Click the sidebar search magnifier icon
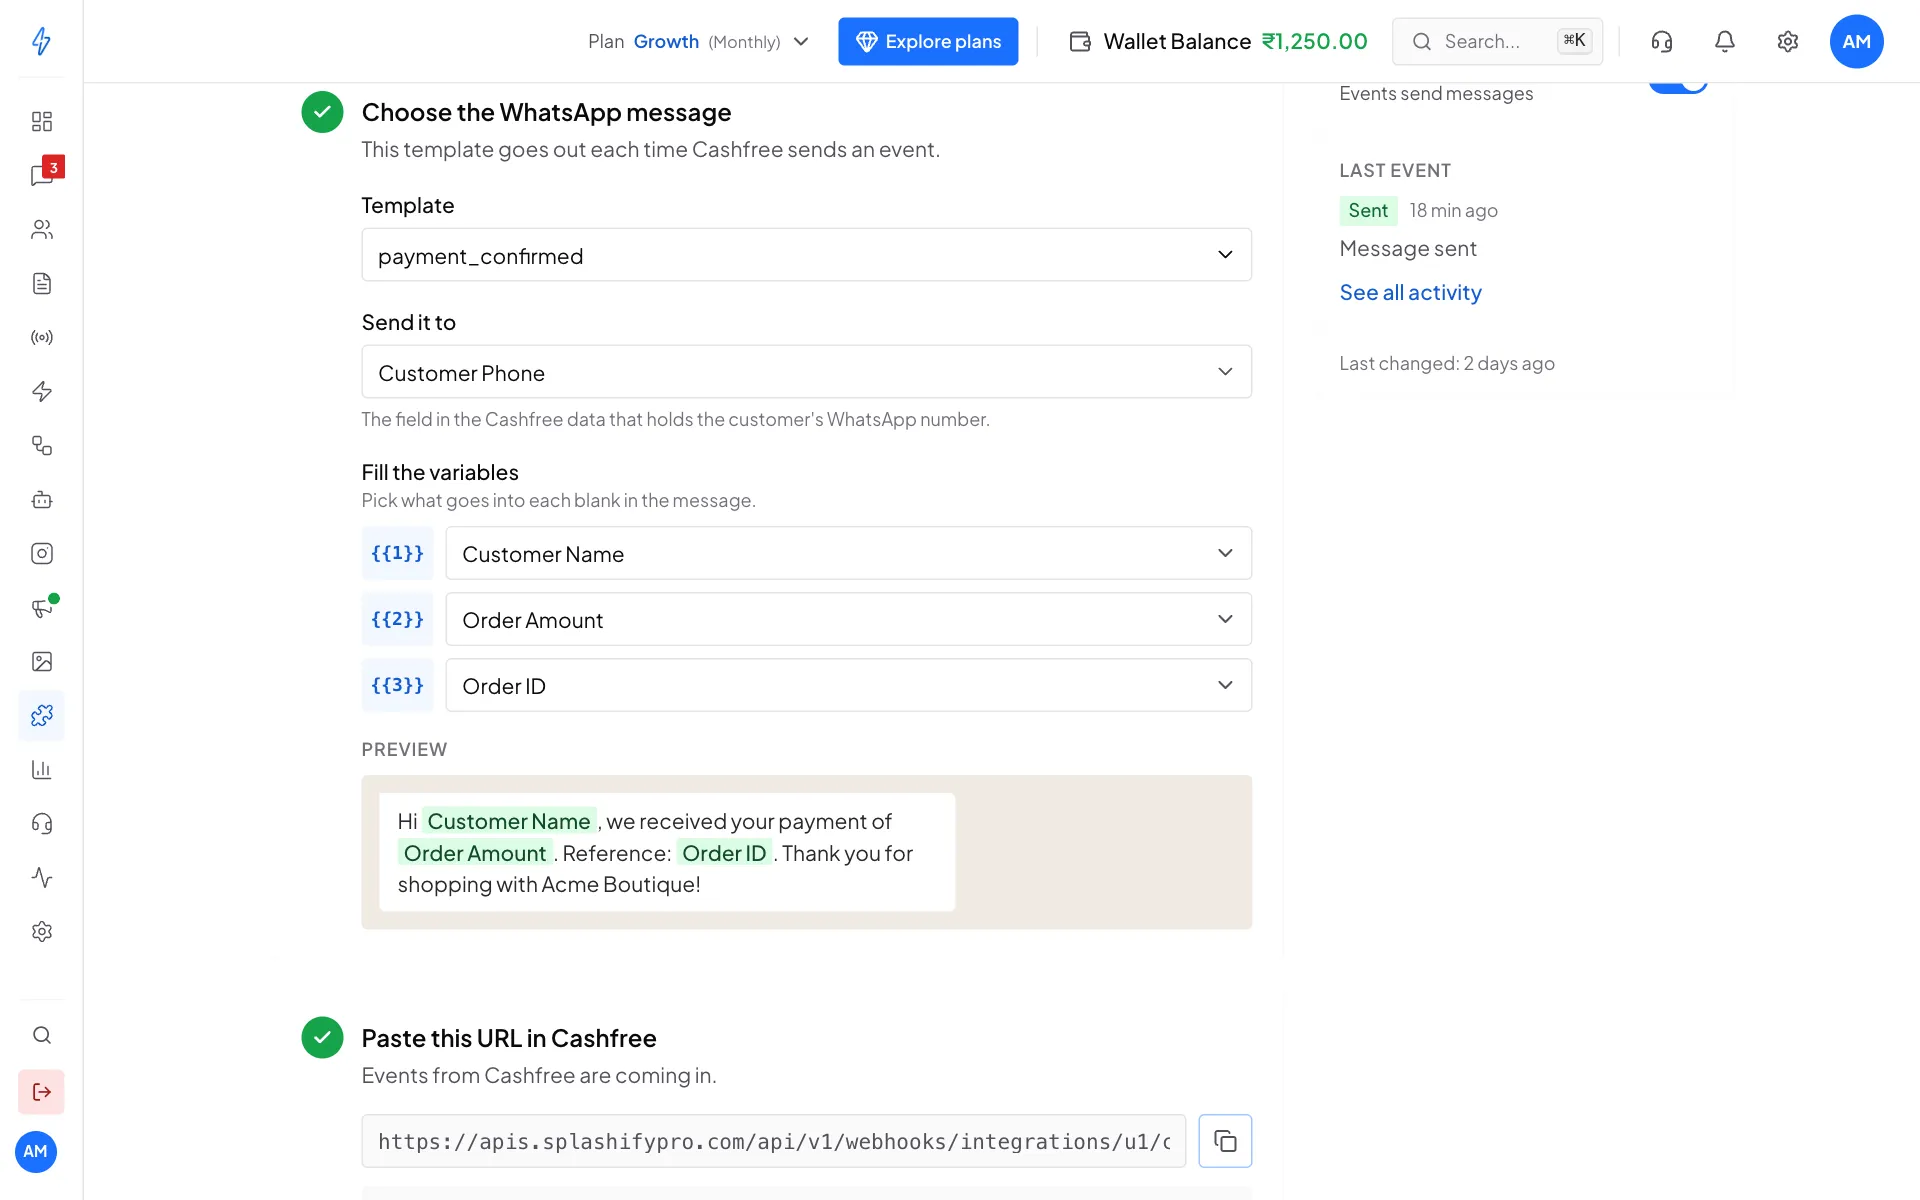Image resolution: width=1920 pixels, height=1200 pixels. tap(41, 1035)
